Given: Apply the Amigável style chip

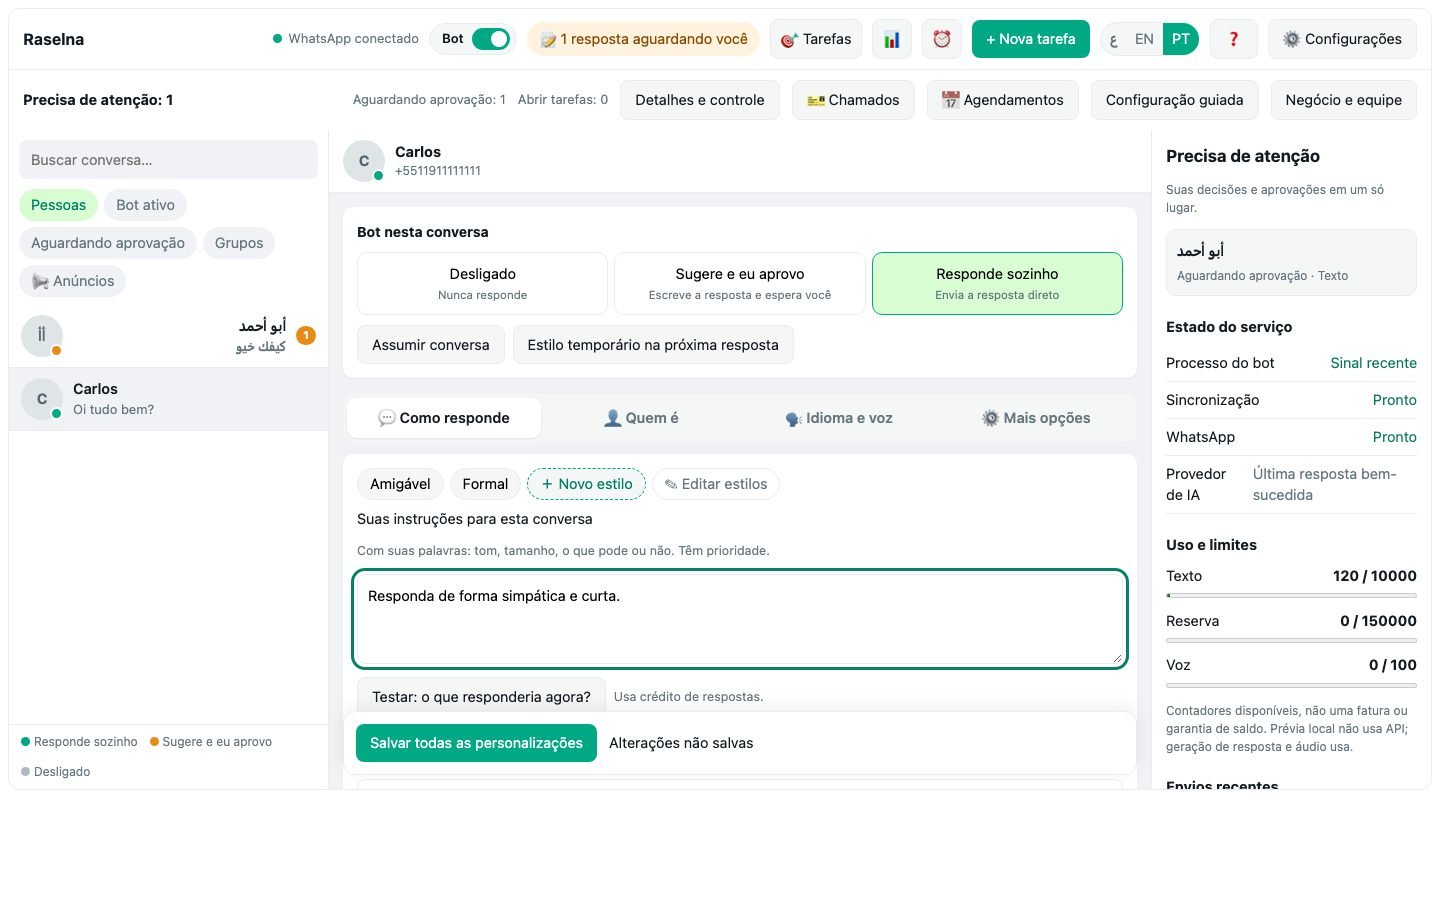Looking at the screenshot, I should pos(400,484).
